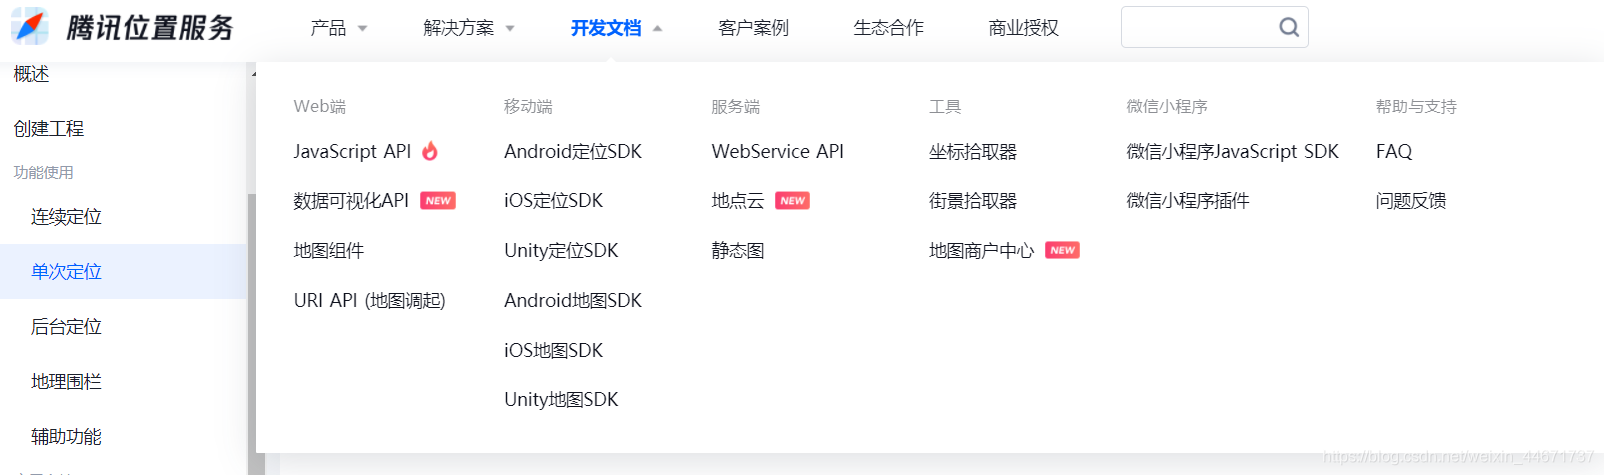The image size is (1604, 475).
Task: Click the 服务端 column heading
Action: tap(736, 107)
